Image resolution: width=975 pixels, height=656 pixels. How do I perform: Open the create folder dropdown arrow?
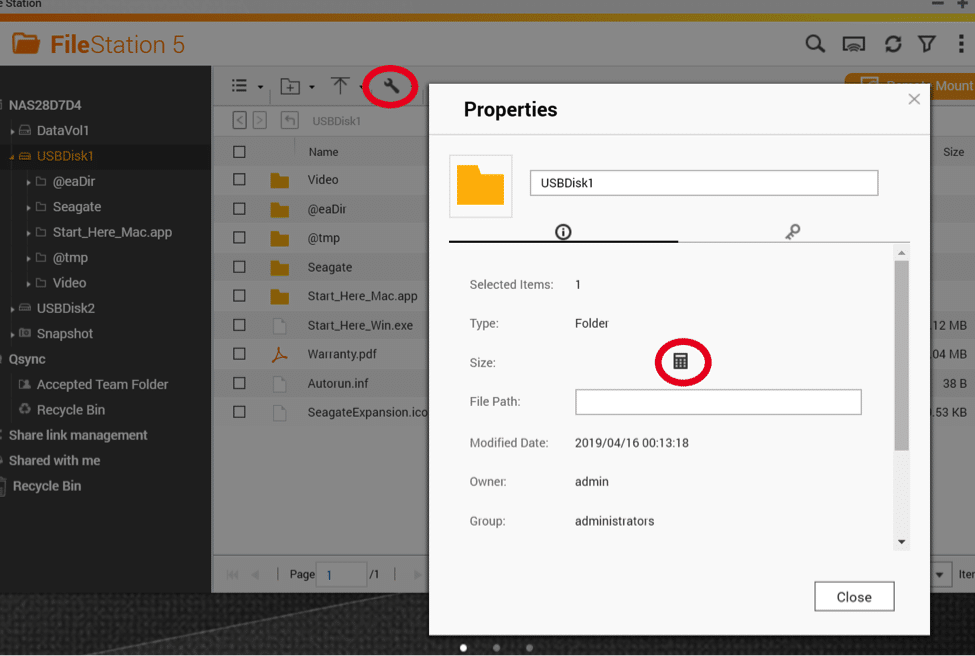click(312, 87)
